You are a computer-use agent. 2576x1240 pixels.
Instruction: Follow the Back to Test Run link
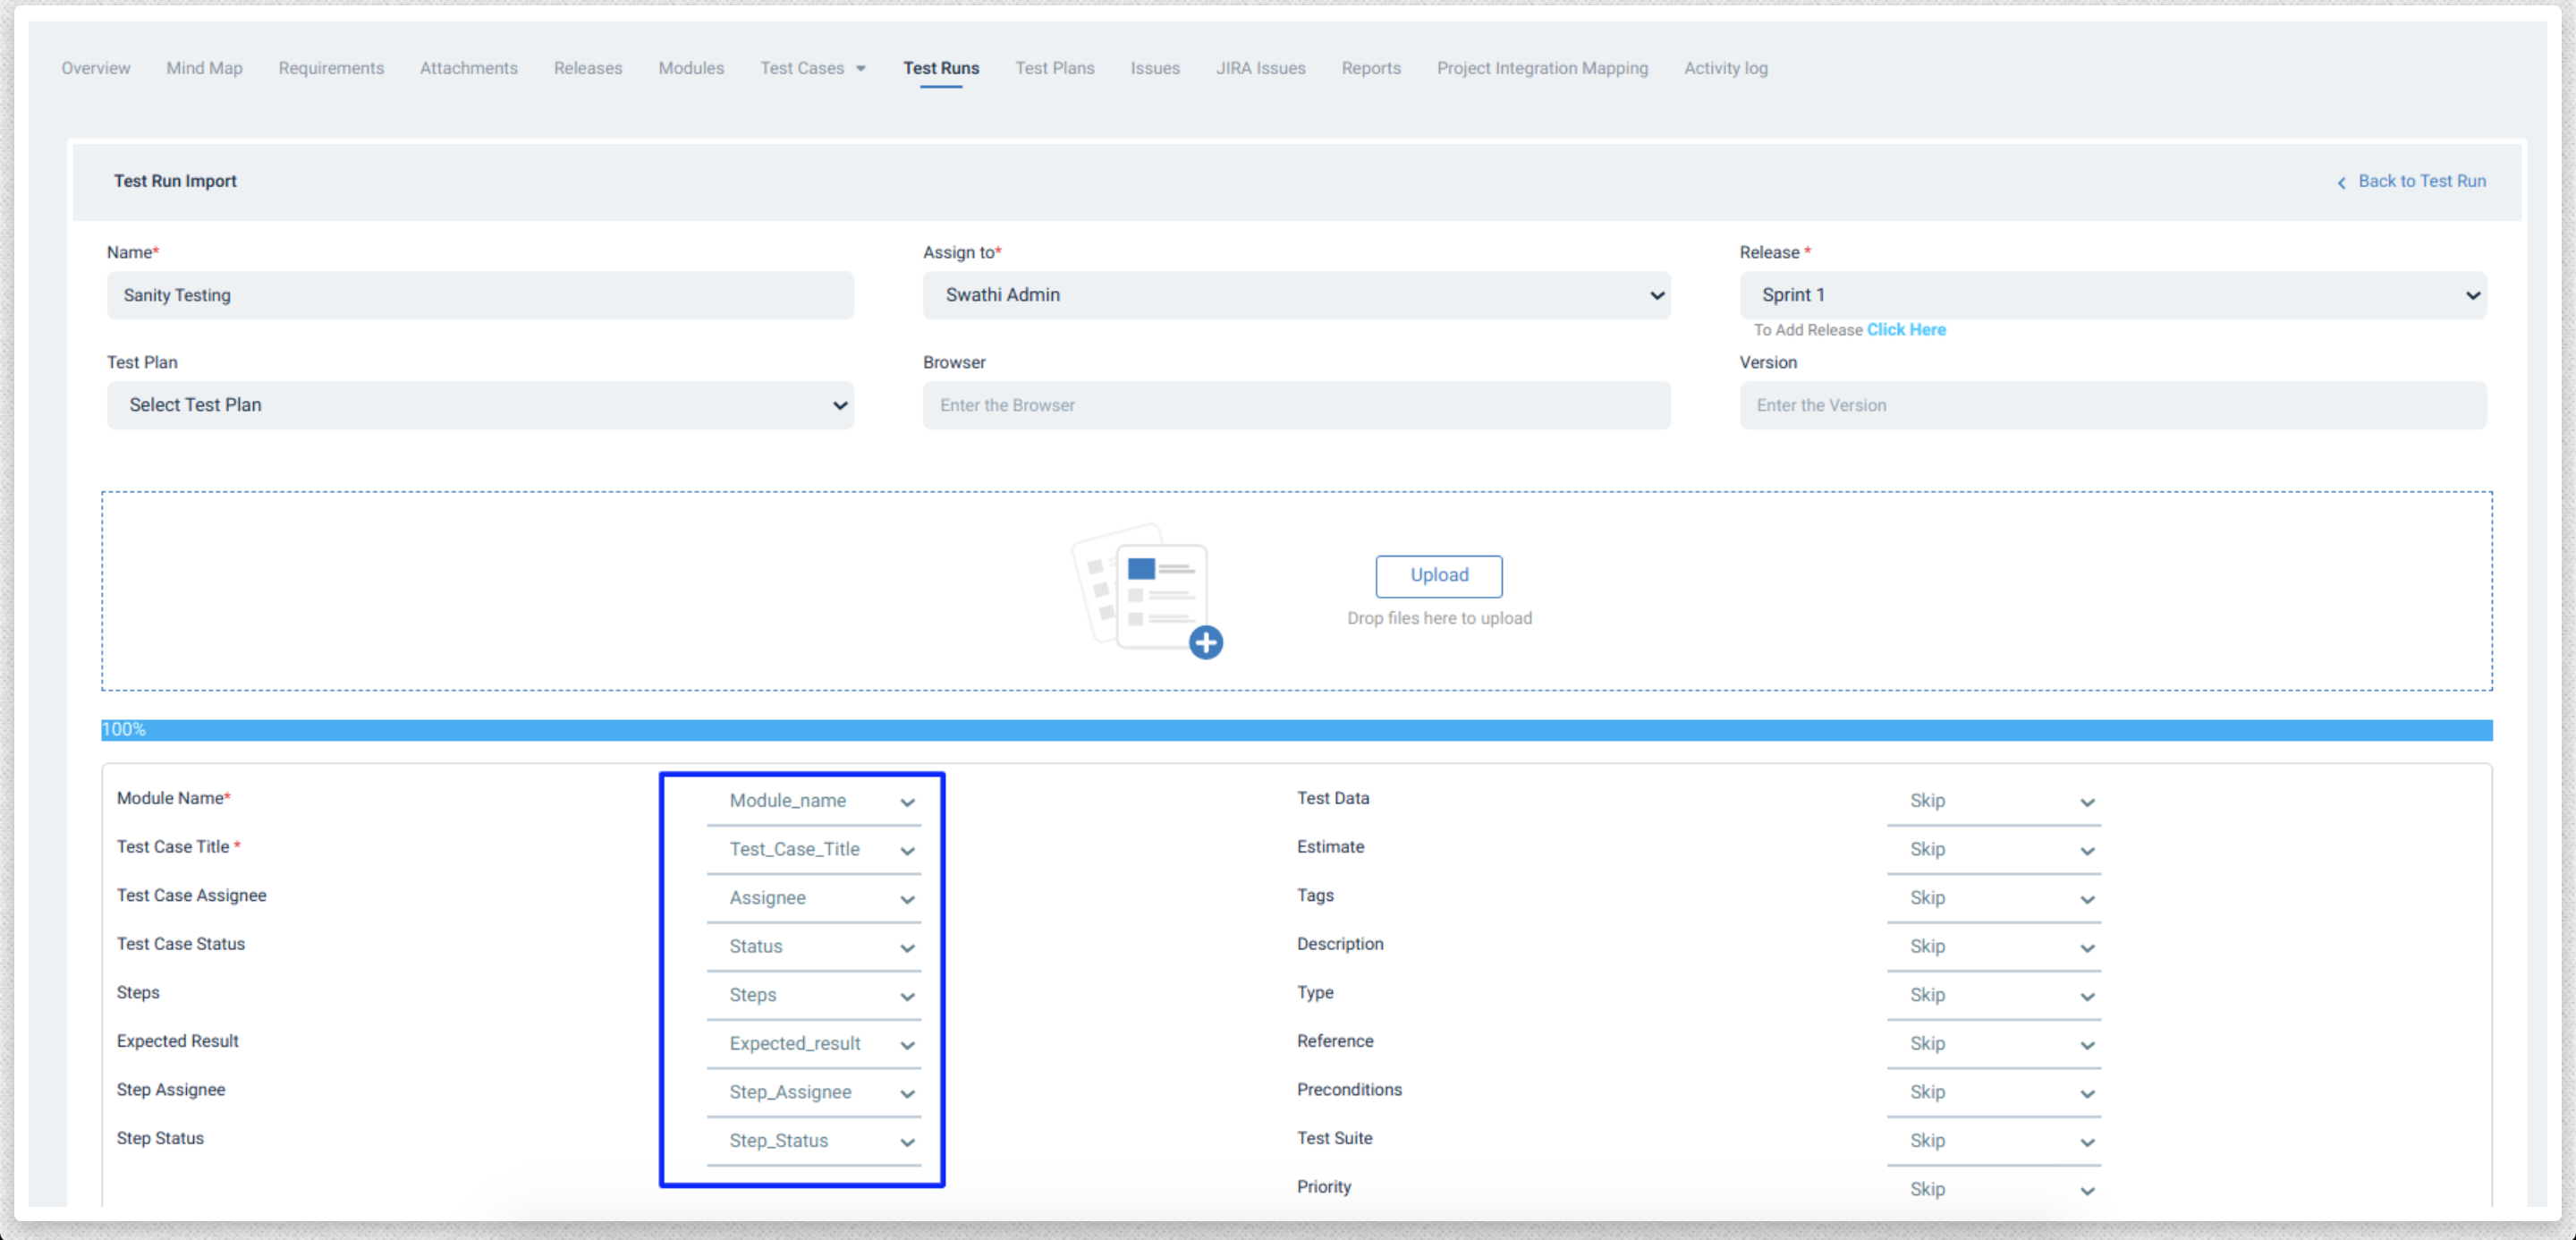point(2421,181)
